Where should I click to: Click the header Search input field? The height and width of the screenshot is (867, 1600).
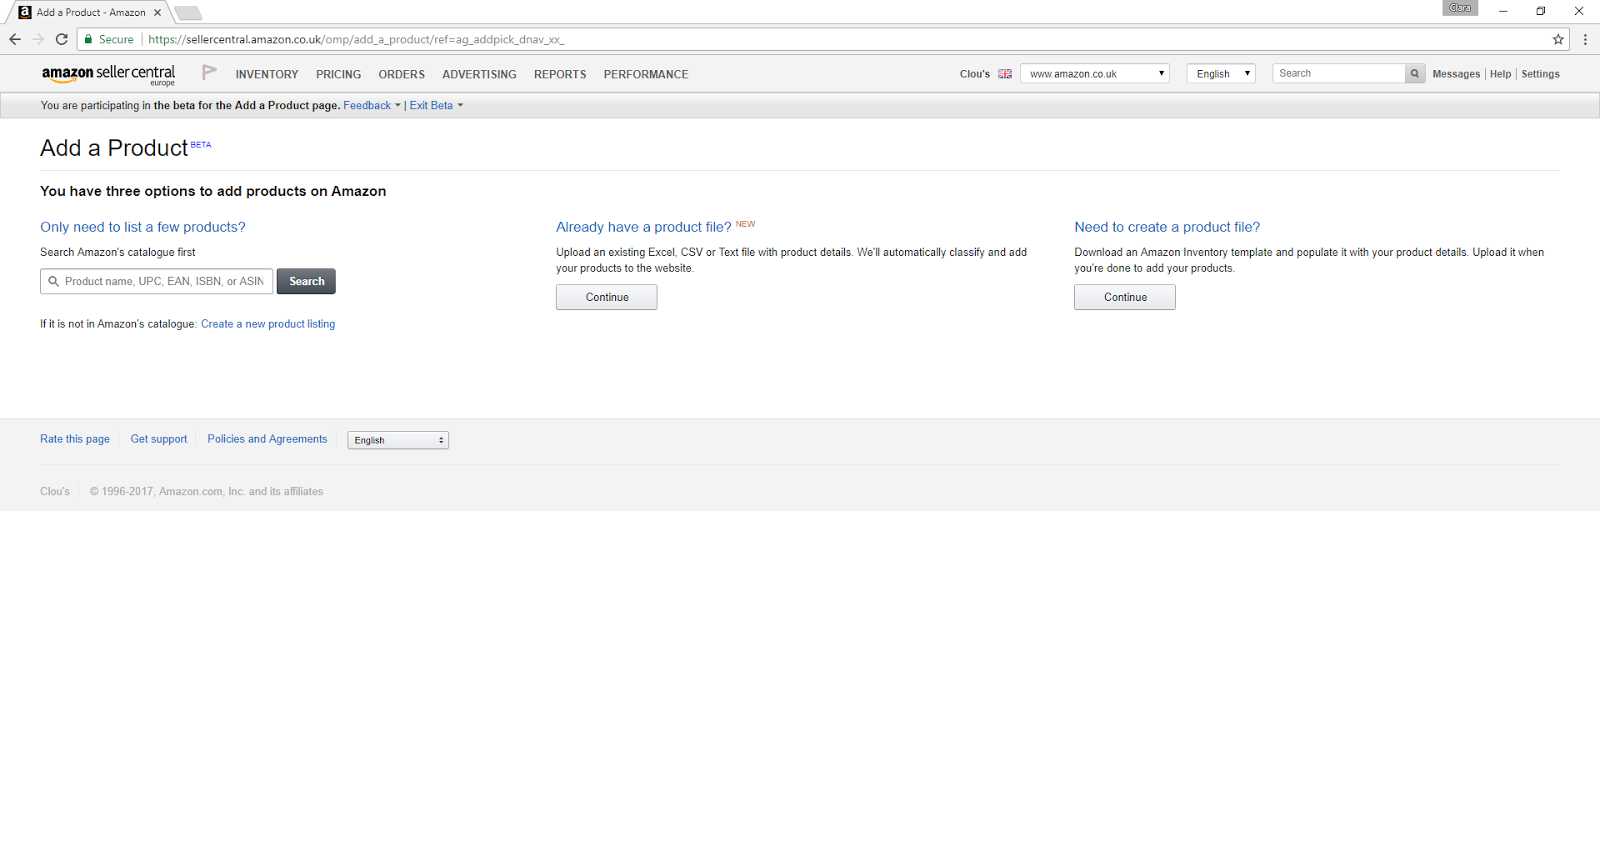coord(1339,73)
